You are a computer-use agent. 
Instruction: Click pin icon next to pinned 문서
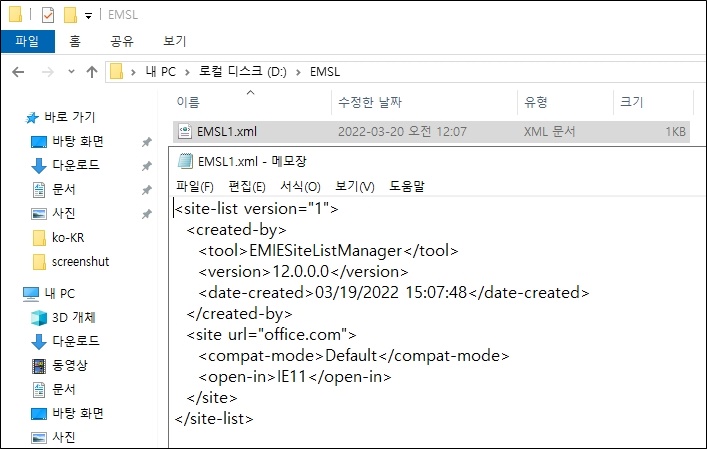pos(147,190)
